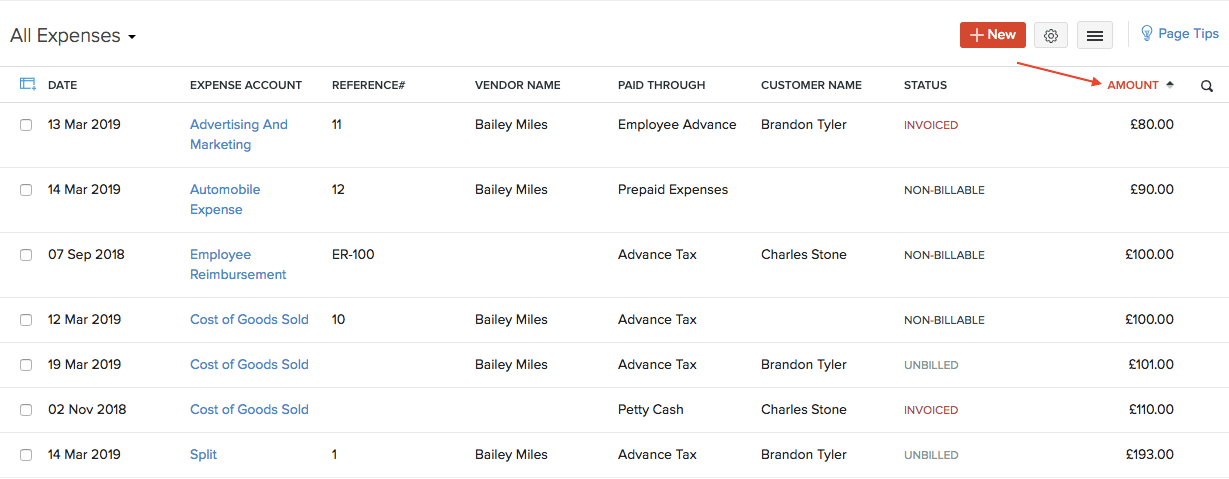Sort by the Date column header
This screenshot has width=1229, height=479.
click(62, 85)
